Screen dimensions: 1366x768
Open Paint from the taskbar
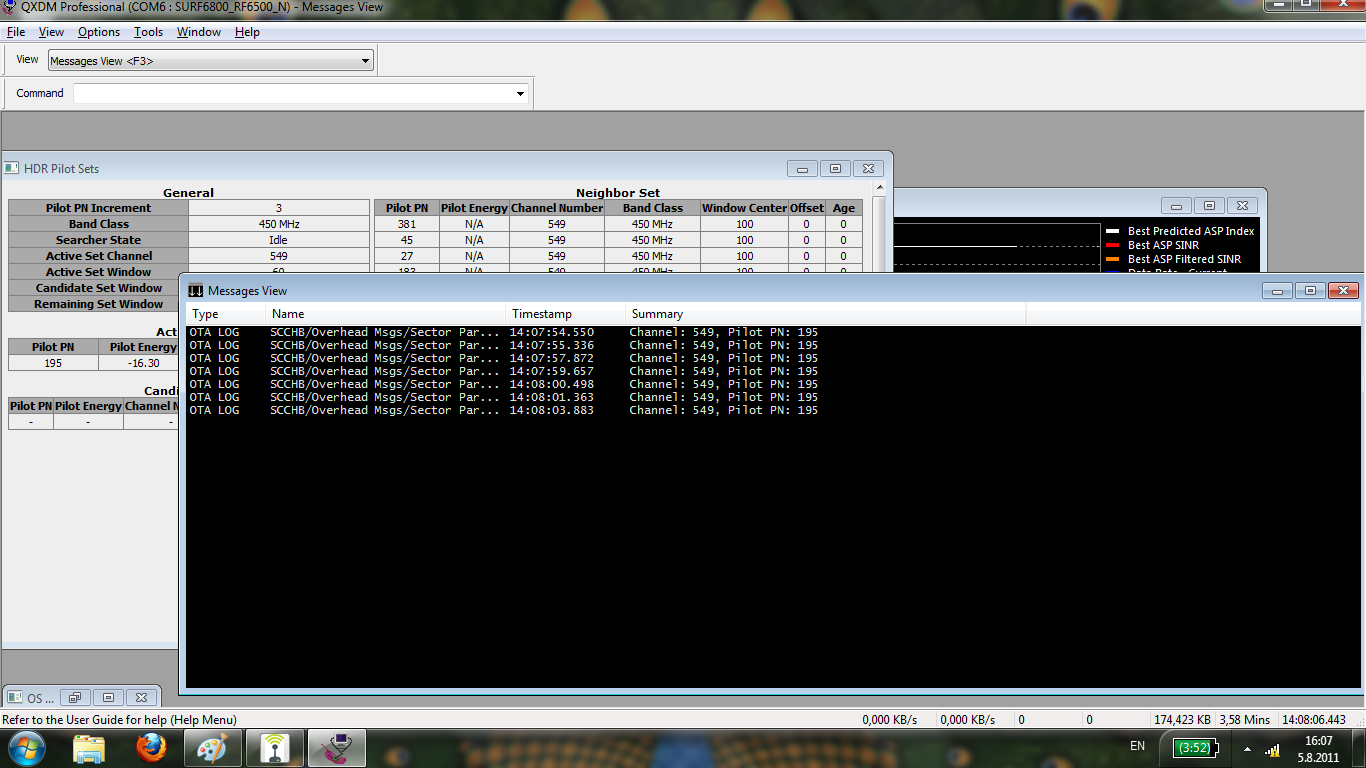tap(213, 748)
